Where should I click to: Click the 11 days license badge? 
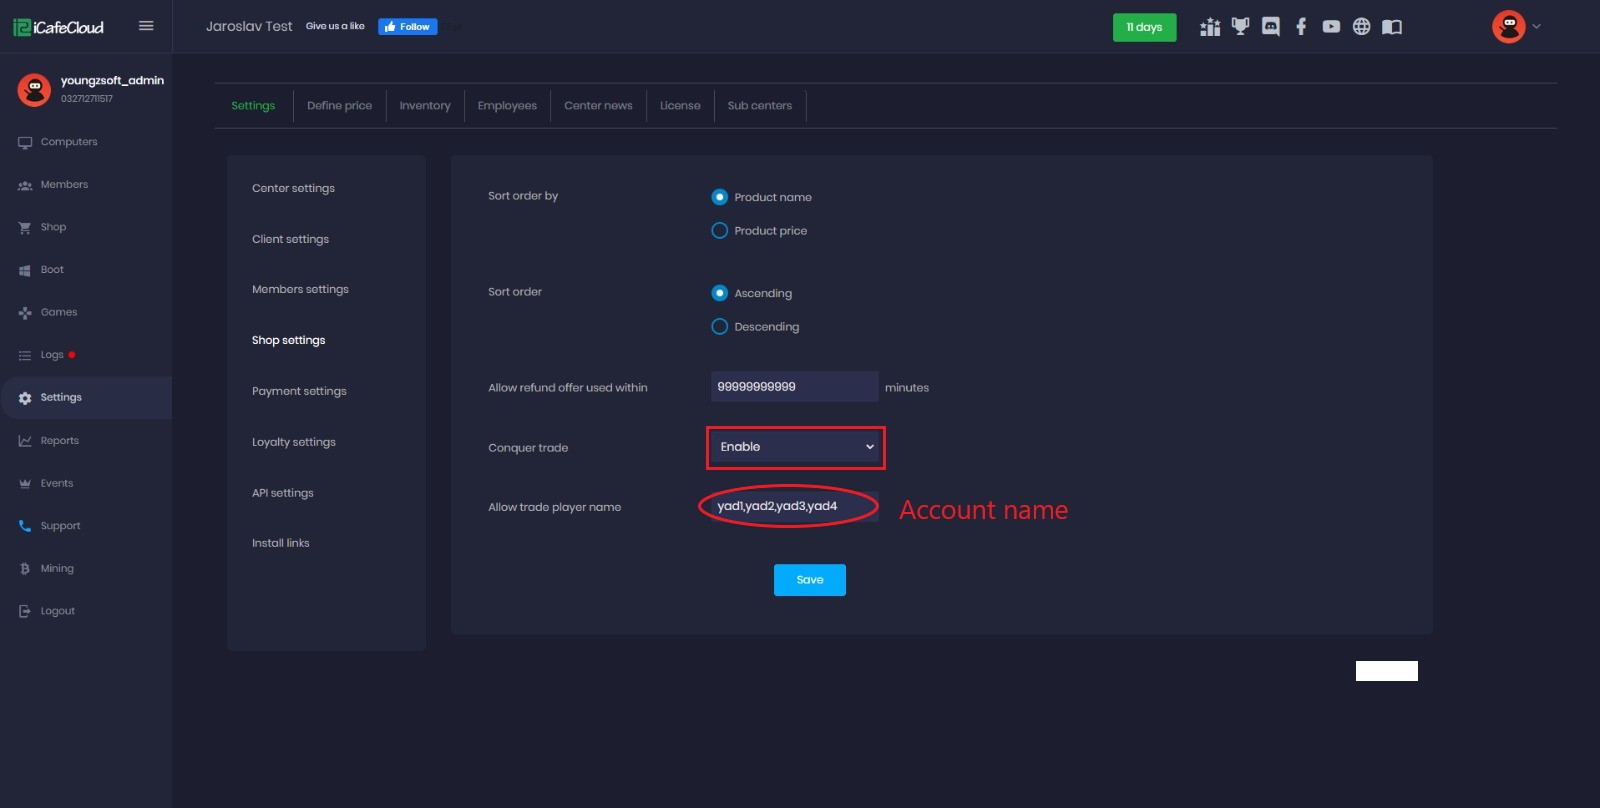coord(1144,27)
